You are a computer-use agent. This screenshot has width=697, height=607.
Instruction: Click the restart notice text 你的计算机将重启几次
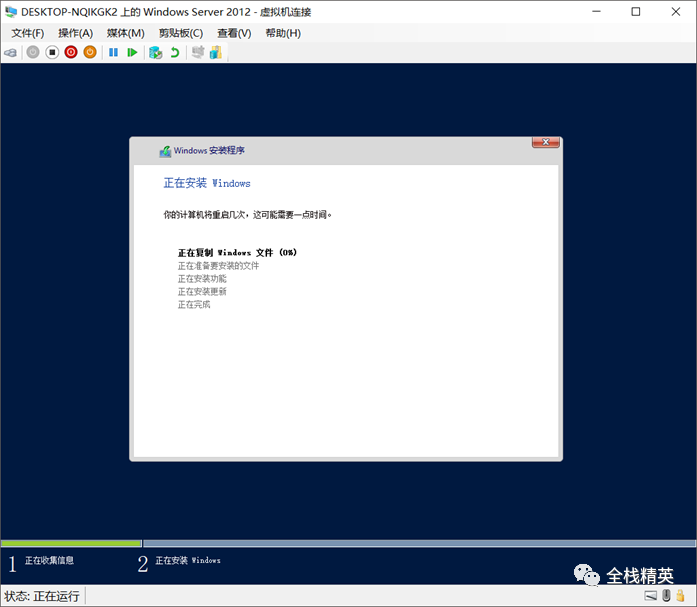click(248, 215)
